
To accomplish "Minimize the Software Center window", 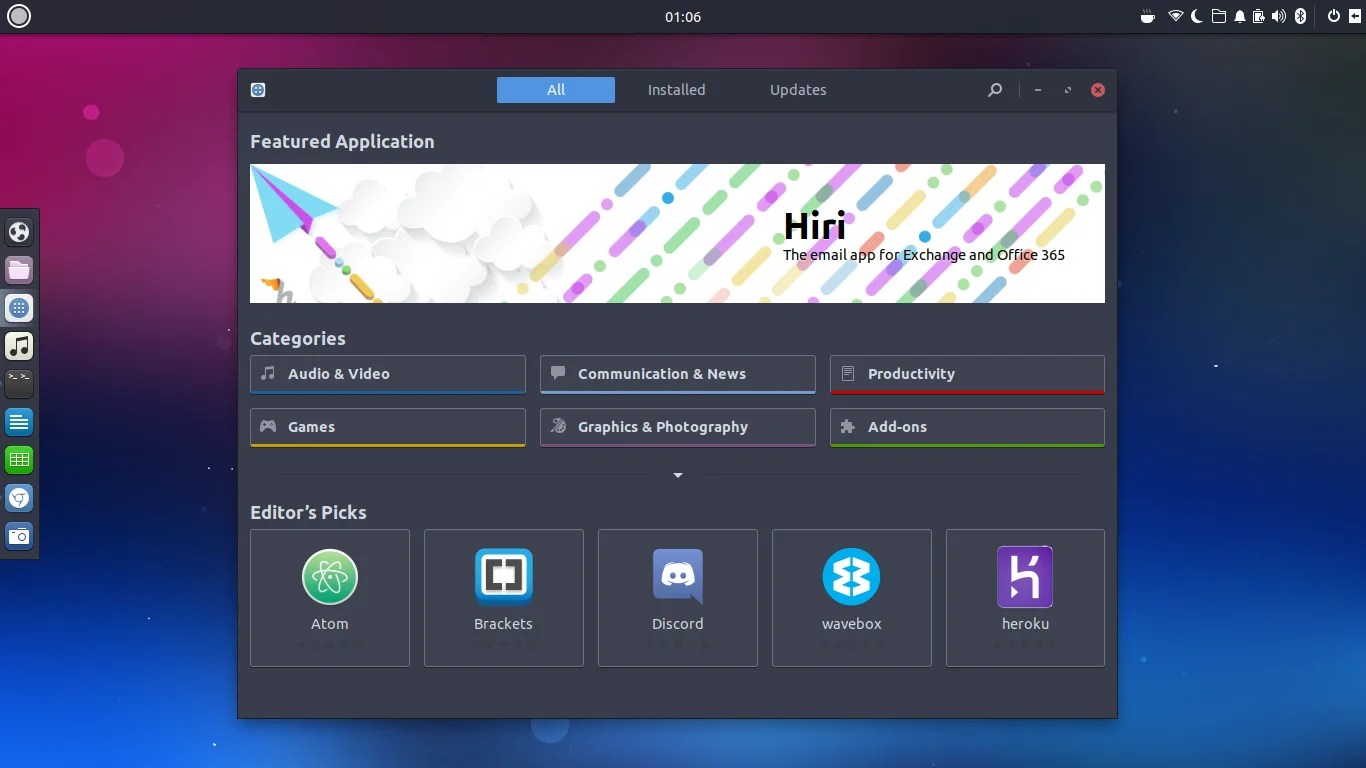I will click(1038, 90).
